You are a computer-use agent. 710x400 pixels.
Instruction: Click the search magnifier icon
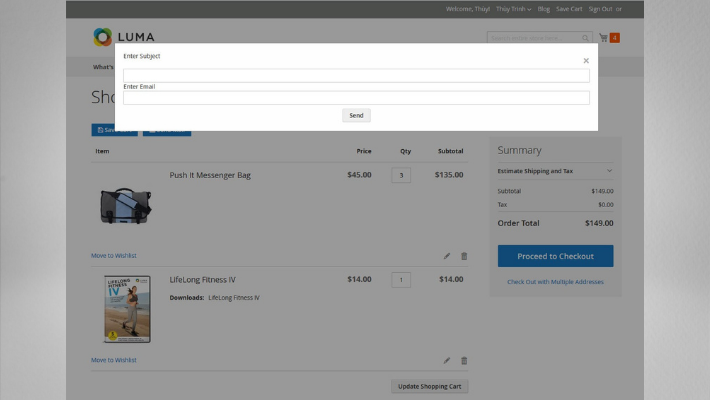click(x=587, y=38)
